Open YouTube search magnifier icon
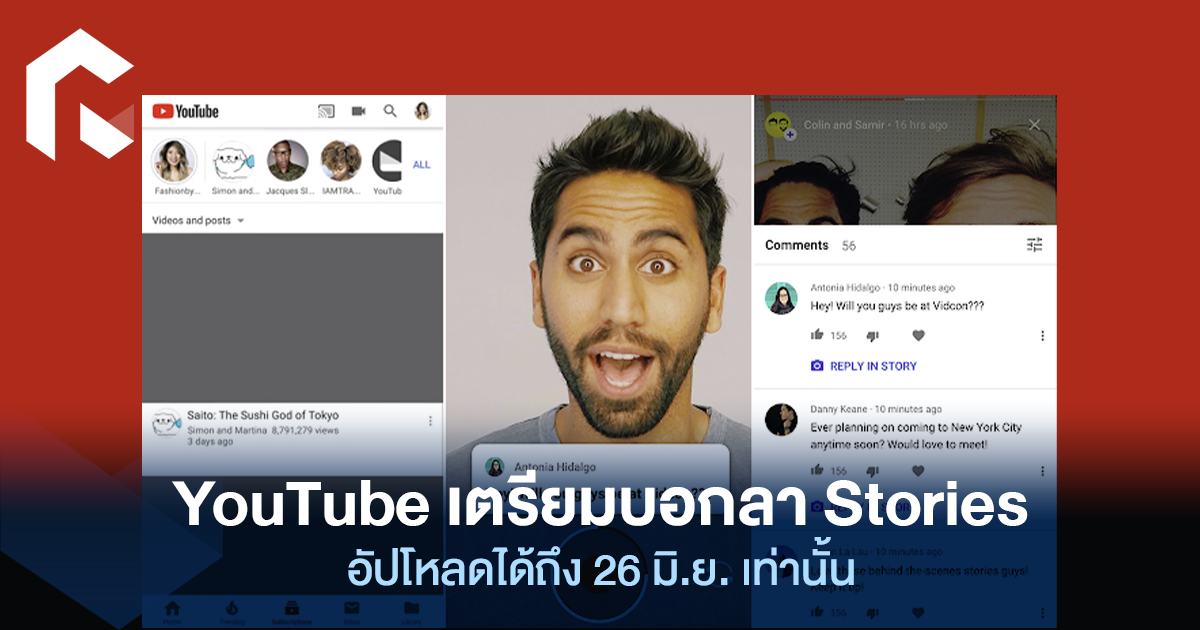 pyautogui.click(x=390, y=111)
